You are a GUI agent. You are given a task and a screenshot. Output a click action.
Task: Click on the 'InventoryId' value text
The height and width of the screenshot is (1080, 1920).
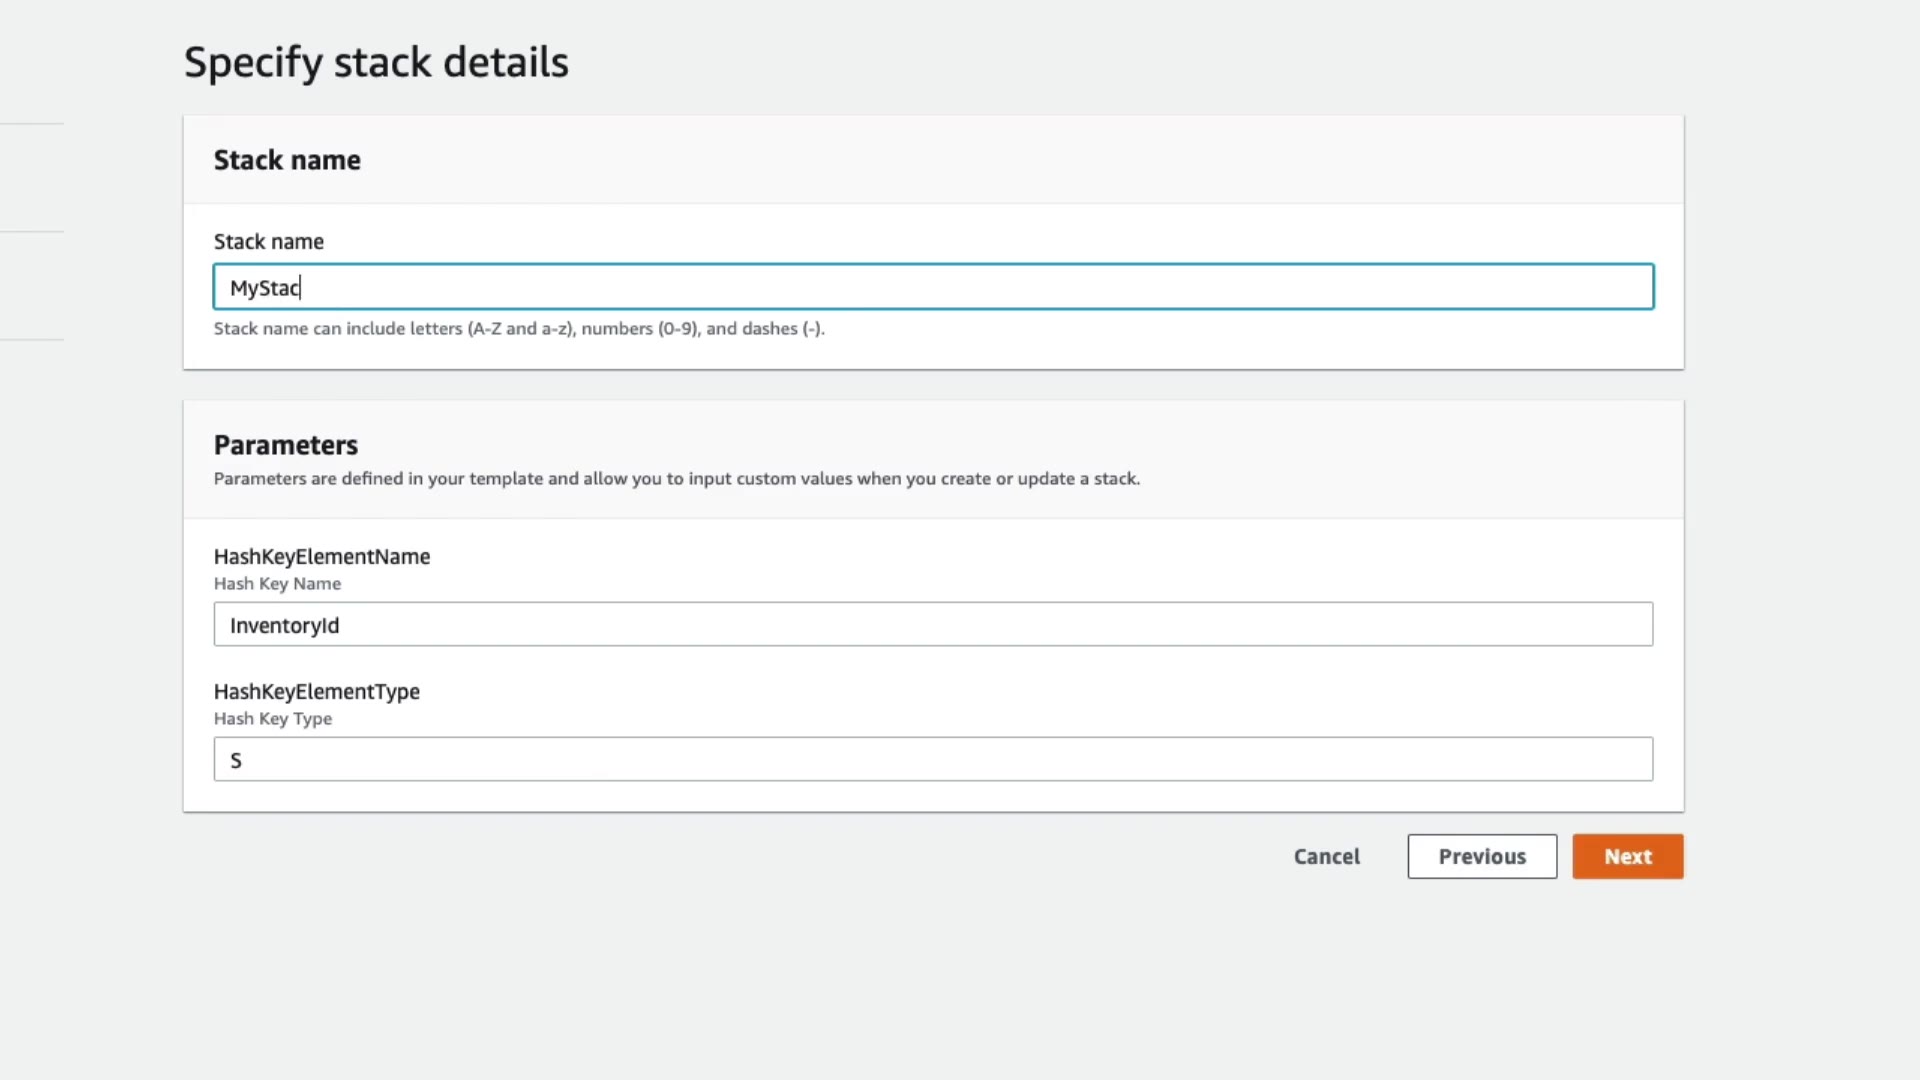coord(284,625)
